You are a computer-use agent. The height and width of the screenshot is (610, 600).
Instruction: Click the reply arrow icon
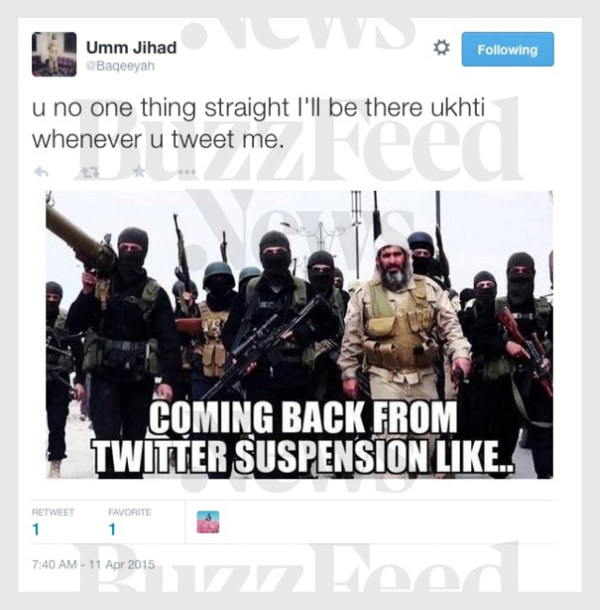pos(41,172)
